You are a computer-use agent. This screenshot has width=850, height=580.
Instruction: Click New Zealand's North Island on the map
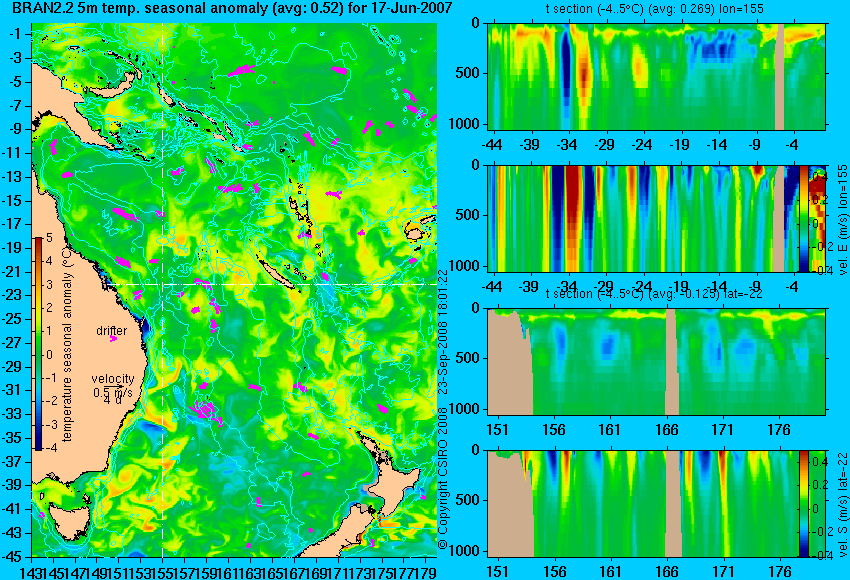pyautogui.click(x=396, y=489)
